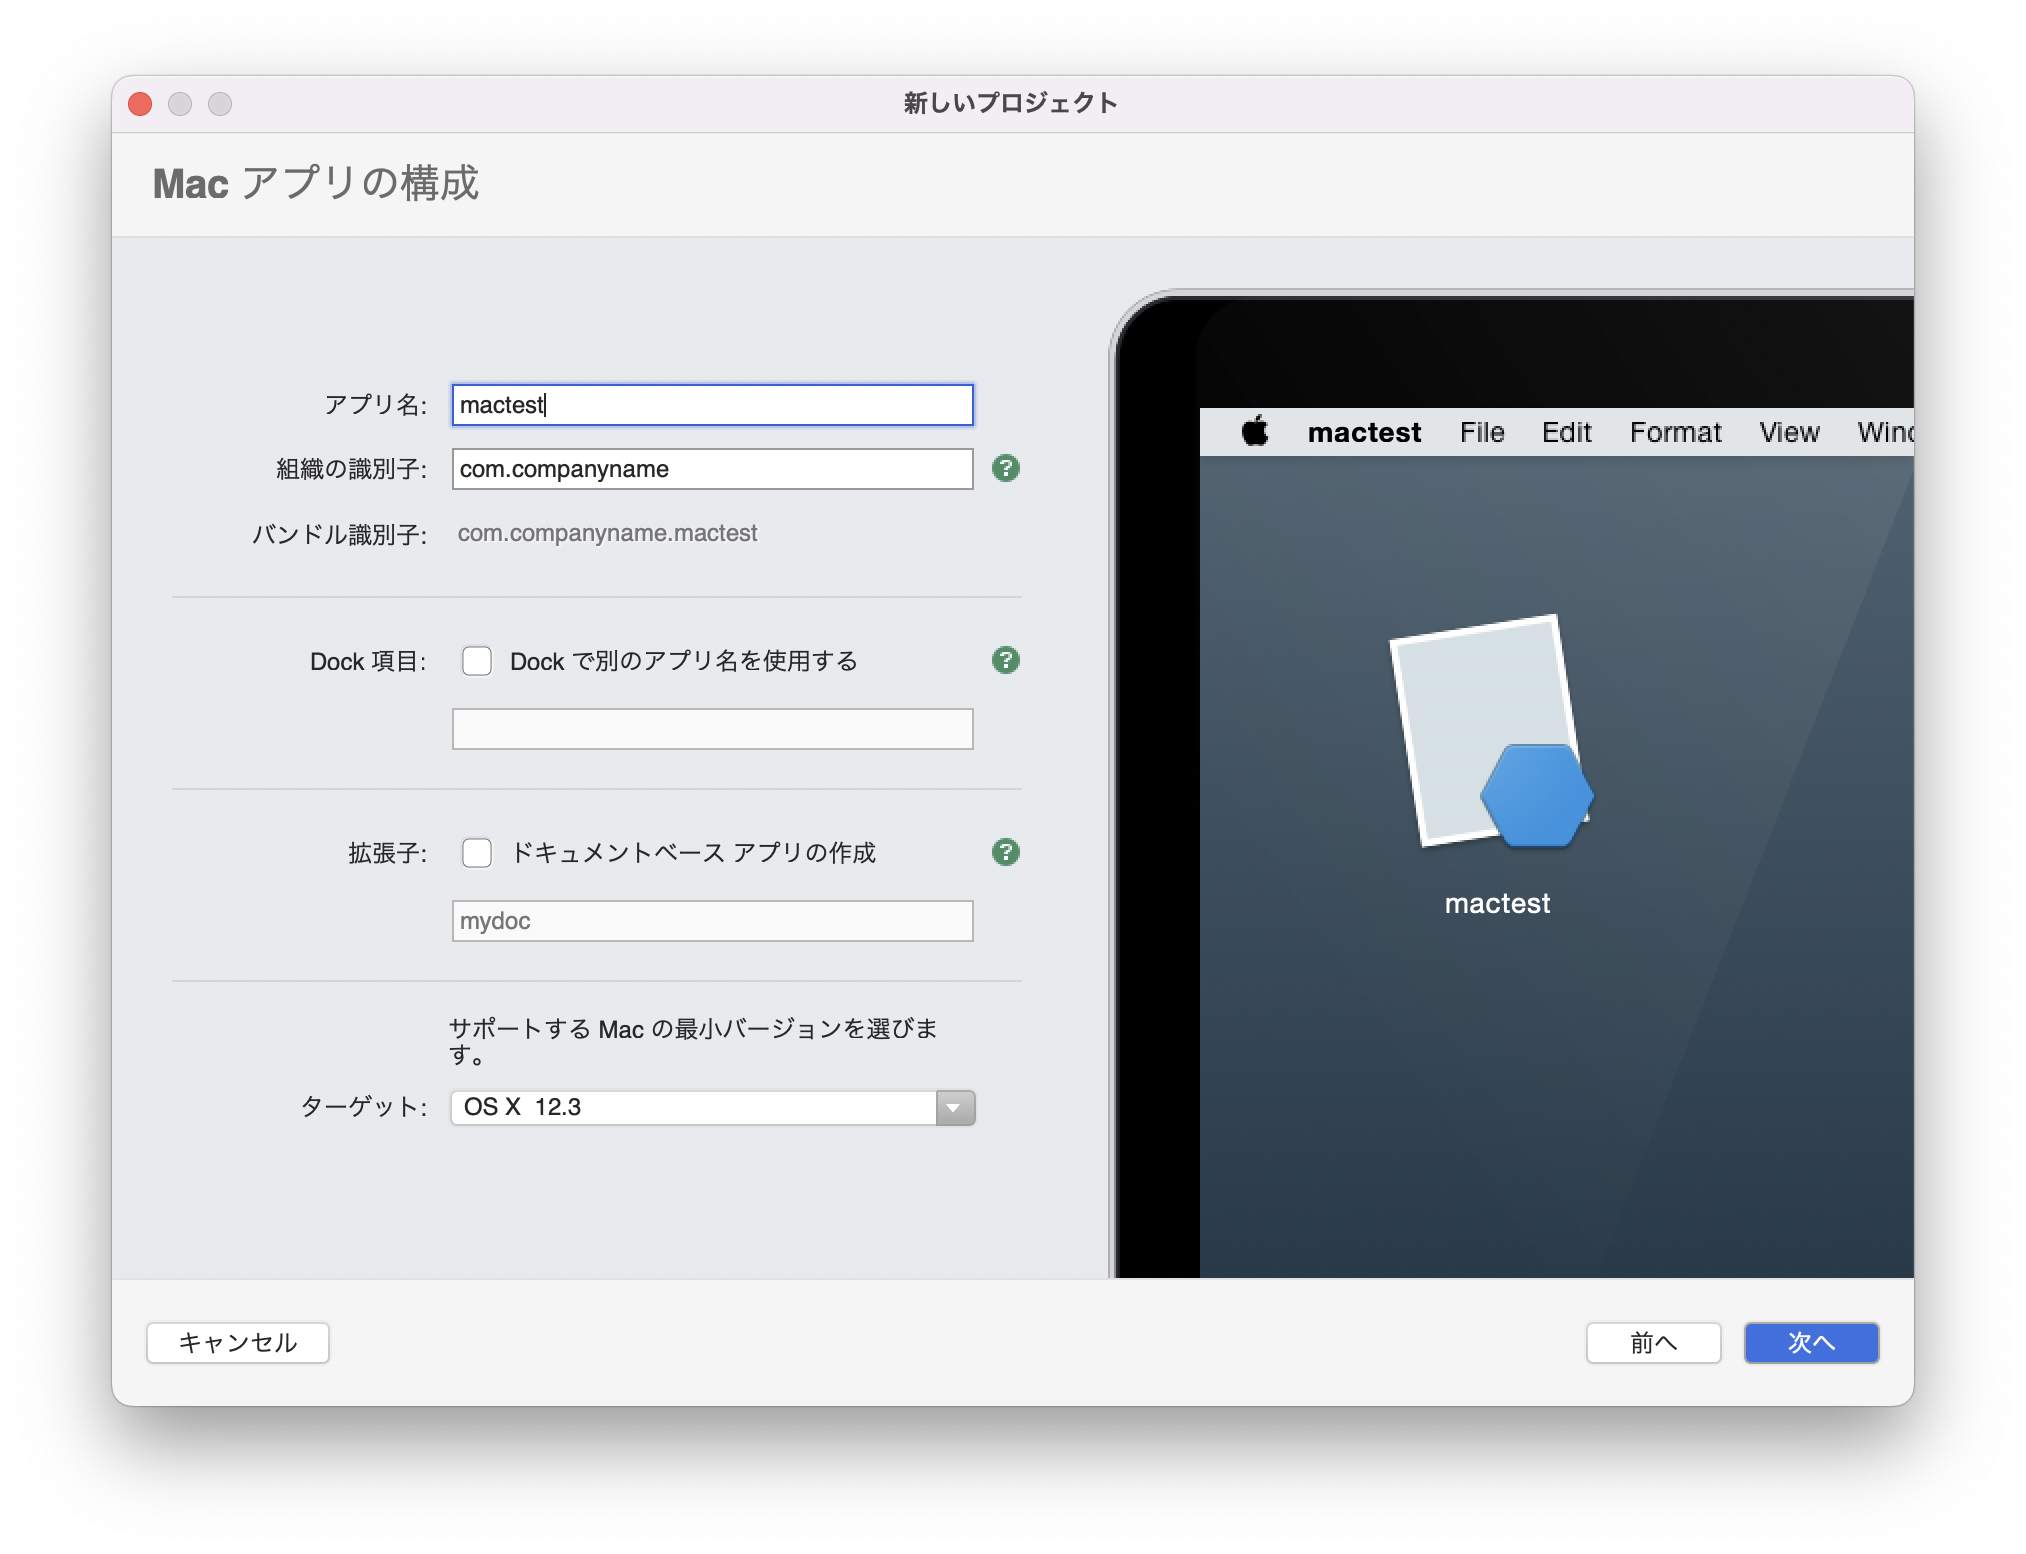Screen dimensions: 2026x1554
Task: Click the com.companyname.mactest bundle identifier text
Action: coord(607,533)
